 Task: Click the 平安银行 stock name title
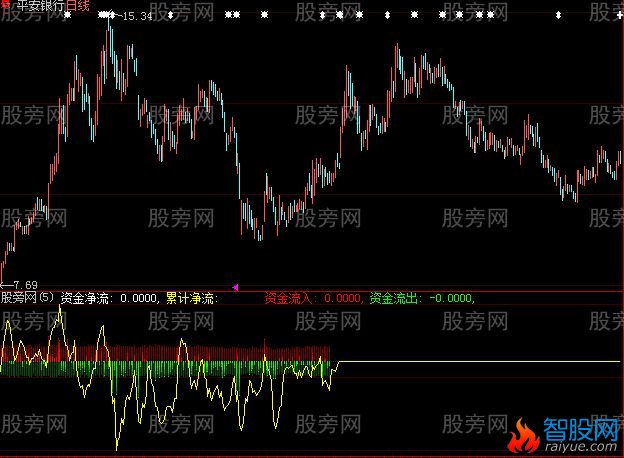coord(41,5)
